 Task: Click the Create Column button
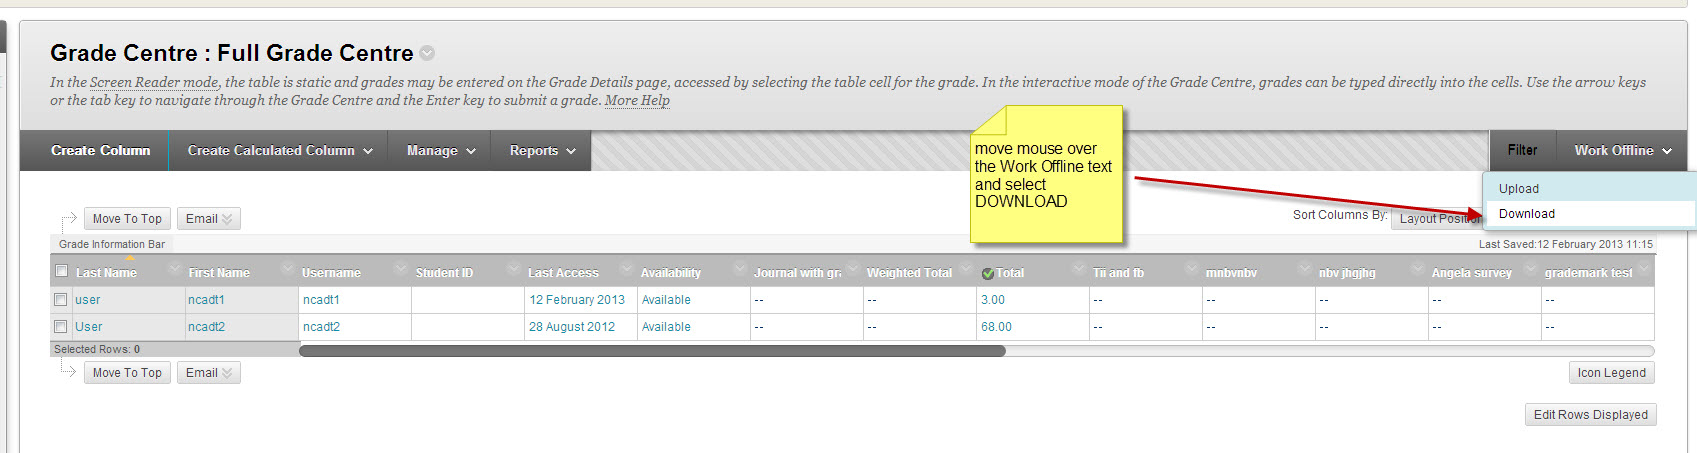(x=101, y=151)
